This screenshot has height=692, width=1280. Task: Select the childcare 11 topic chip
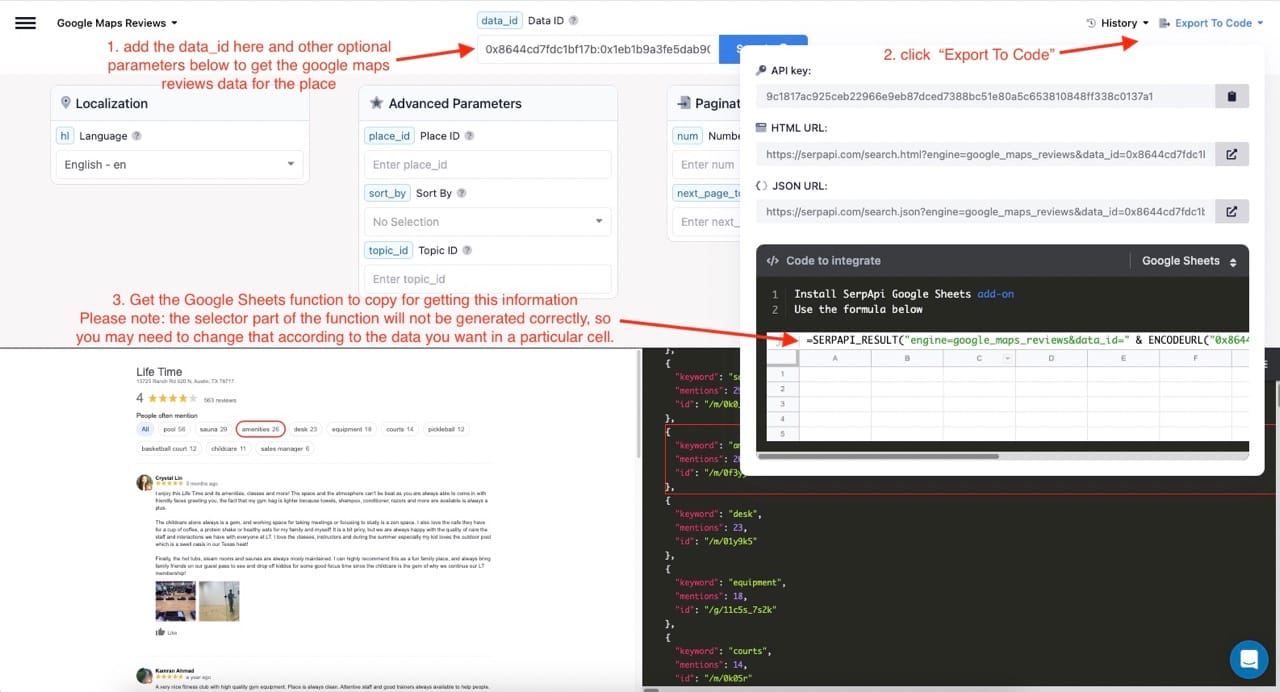[x=228, y=449]
